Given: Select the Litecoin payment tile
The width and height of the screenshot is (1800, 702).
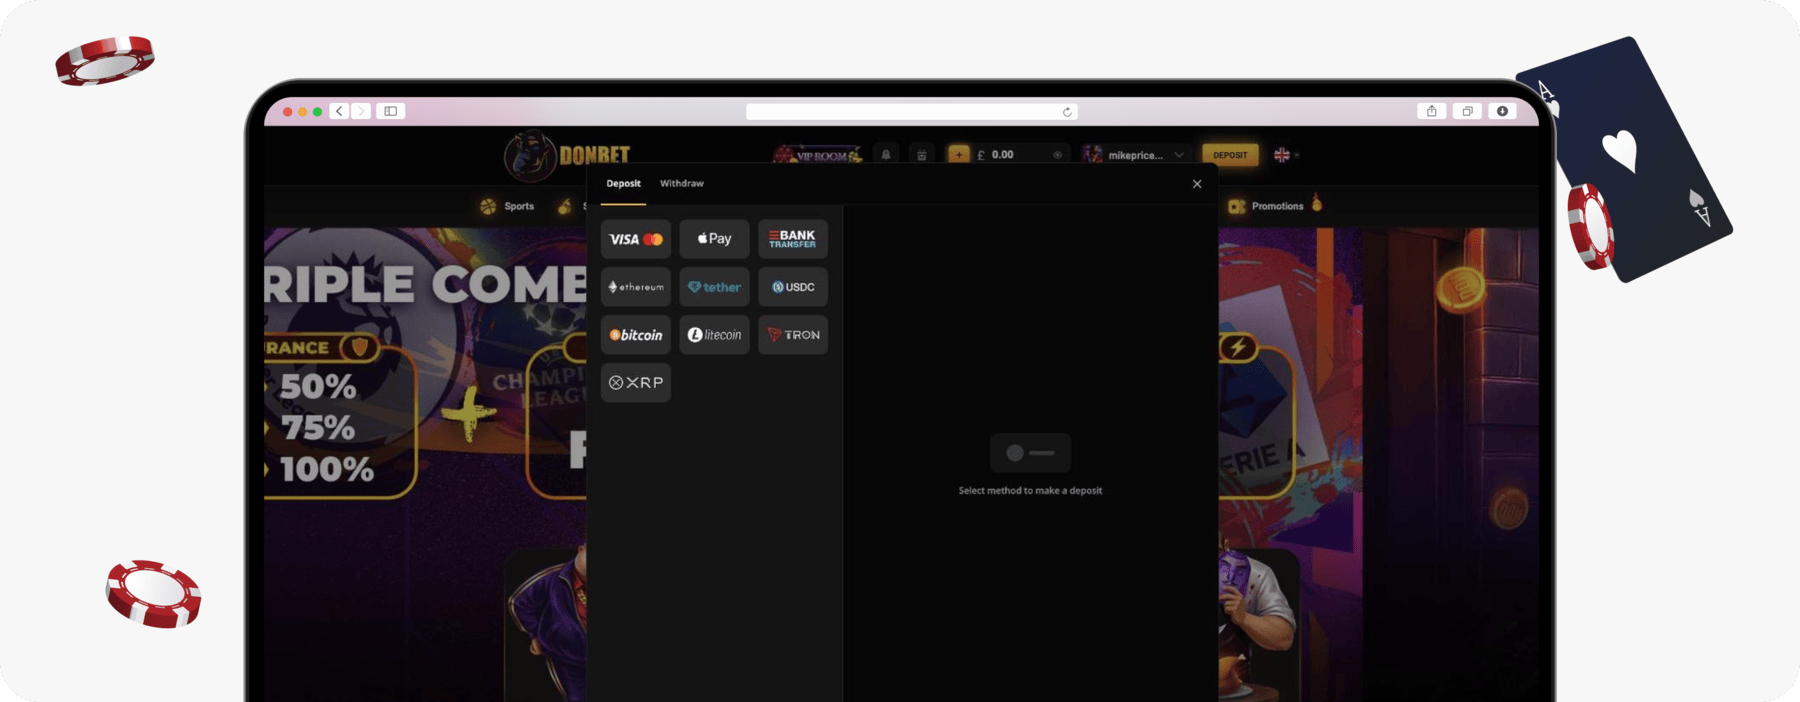Looking at the screenshot, I should (x=714, y=335).
